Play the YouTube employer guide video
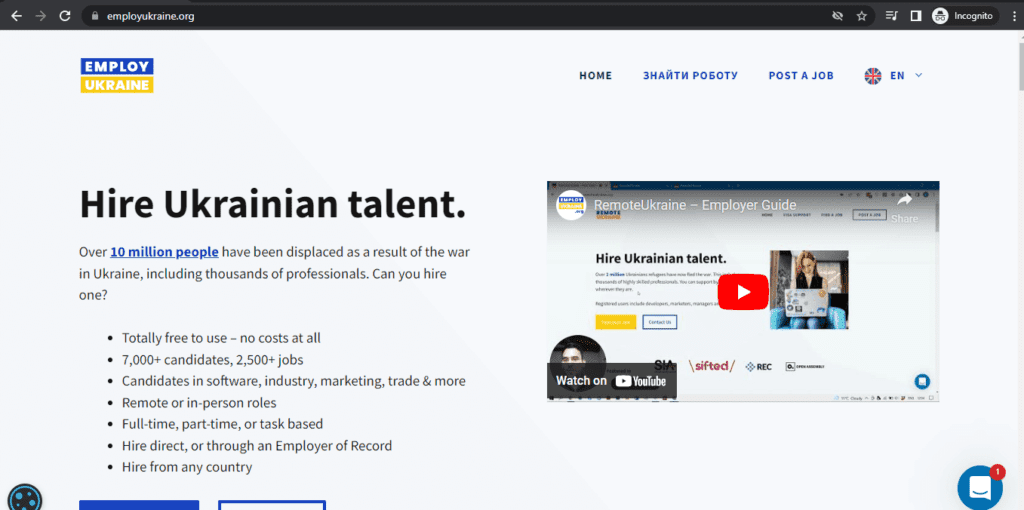1024x510 pixels. pyautogui.click(x=743, y=292)
